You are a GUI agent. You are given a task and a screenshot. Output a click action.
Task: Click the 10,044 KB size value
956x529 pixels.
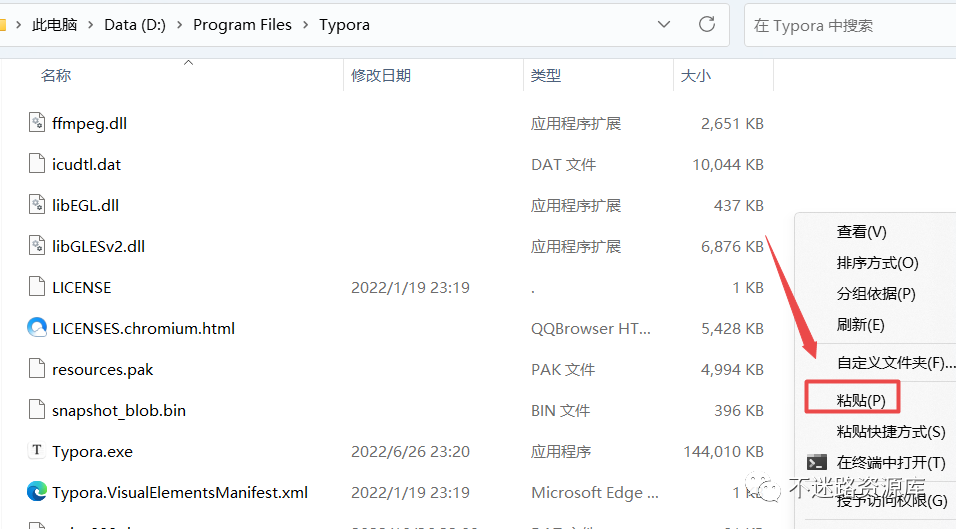(728, 165)
